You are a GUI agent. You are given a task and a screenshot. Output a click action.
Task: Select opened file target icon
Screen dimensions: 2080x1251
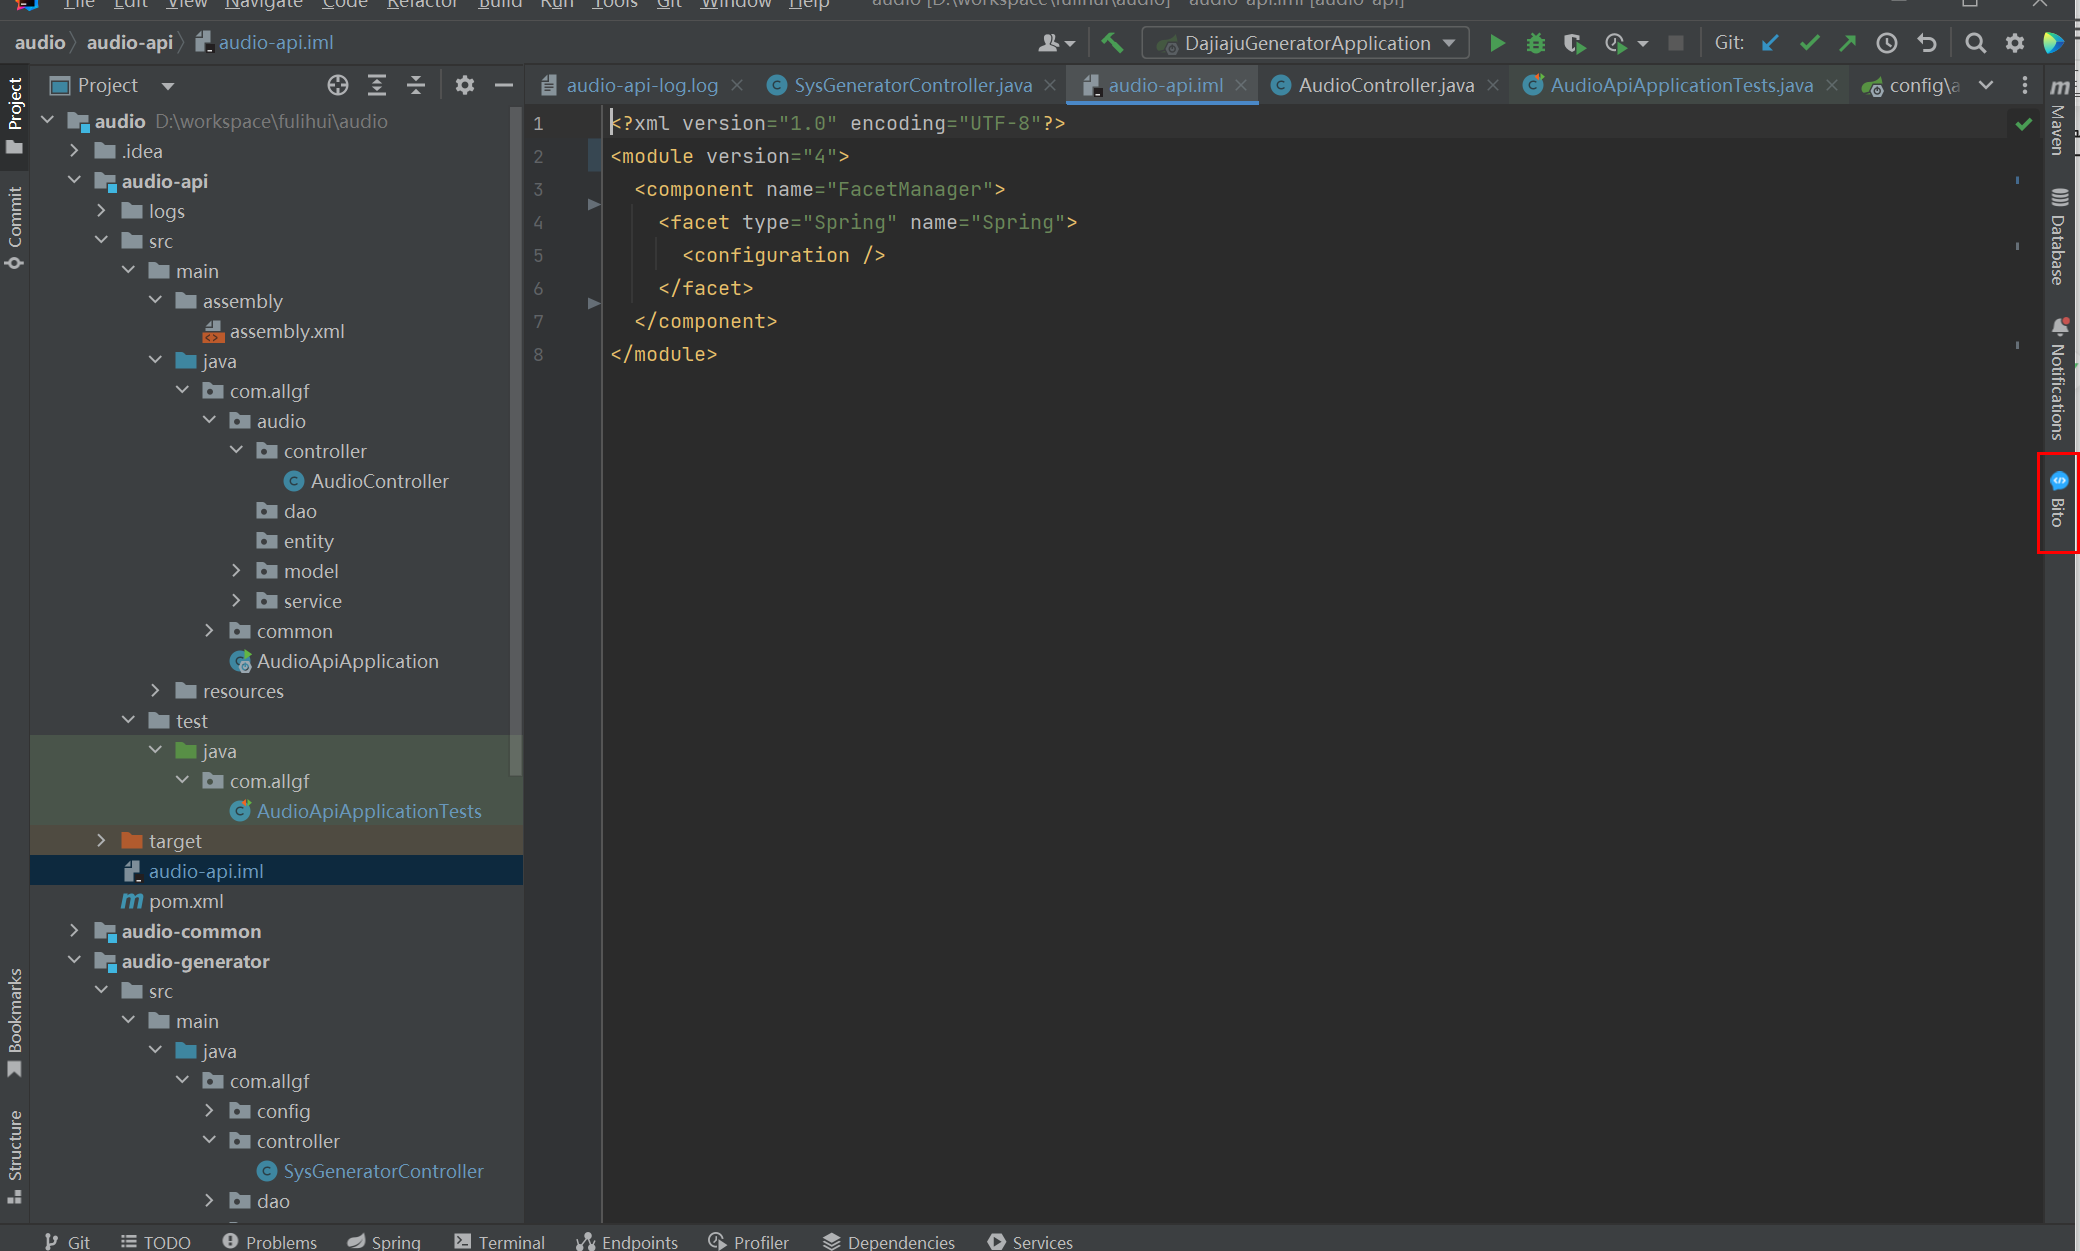[x=338, y=85]
